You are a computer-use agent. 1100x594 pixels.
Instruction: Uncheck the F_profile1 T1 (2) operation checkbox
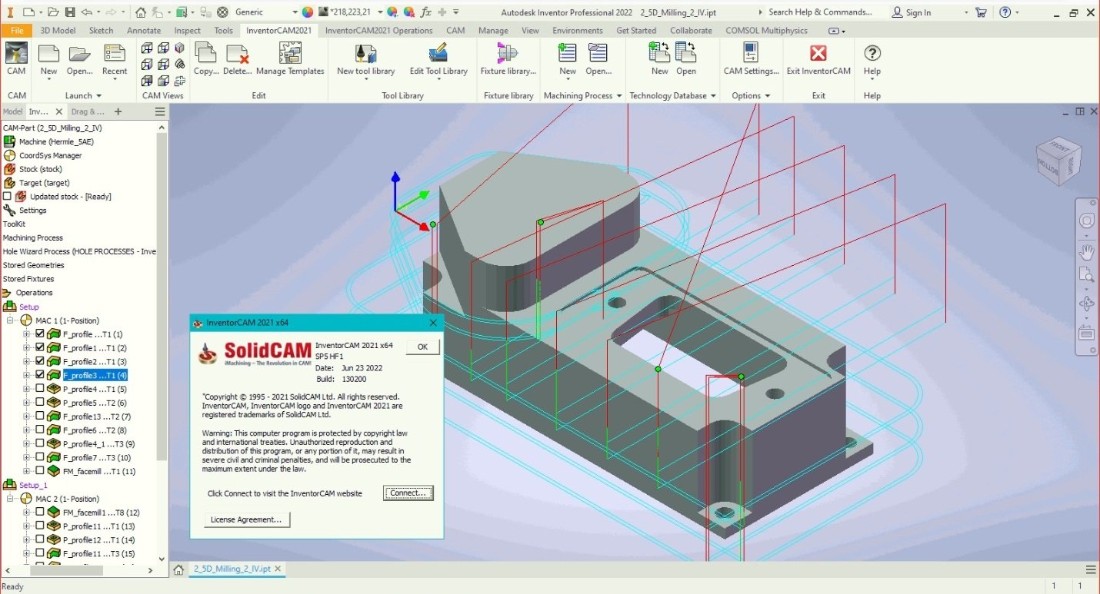click(40, 348)
